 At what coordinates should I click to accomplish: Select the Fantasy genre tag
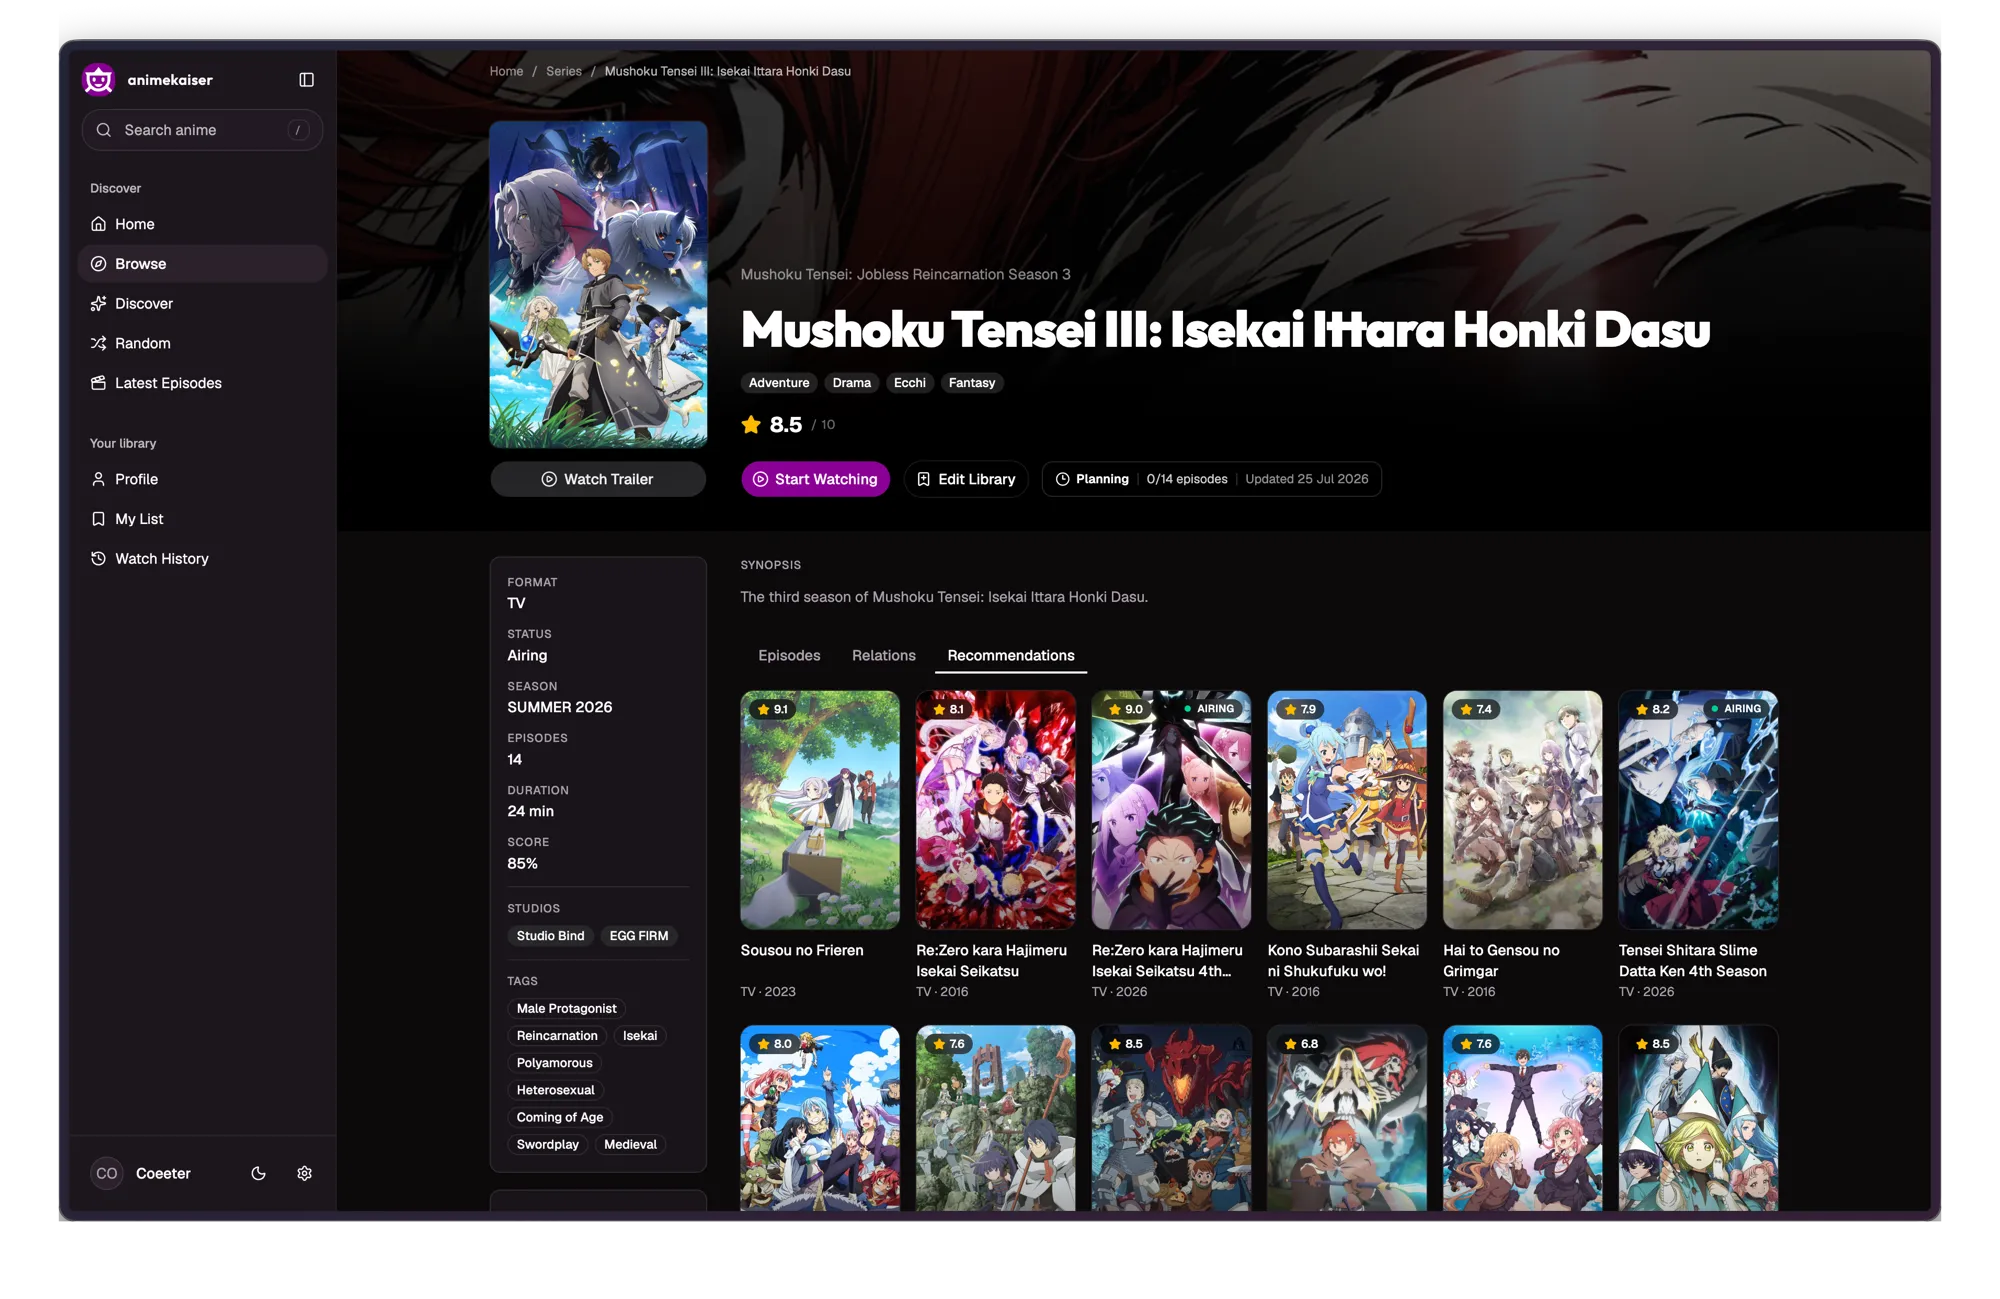coord(972,383)
